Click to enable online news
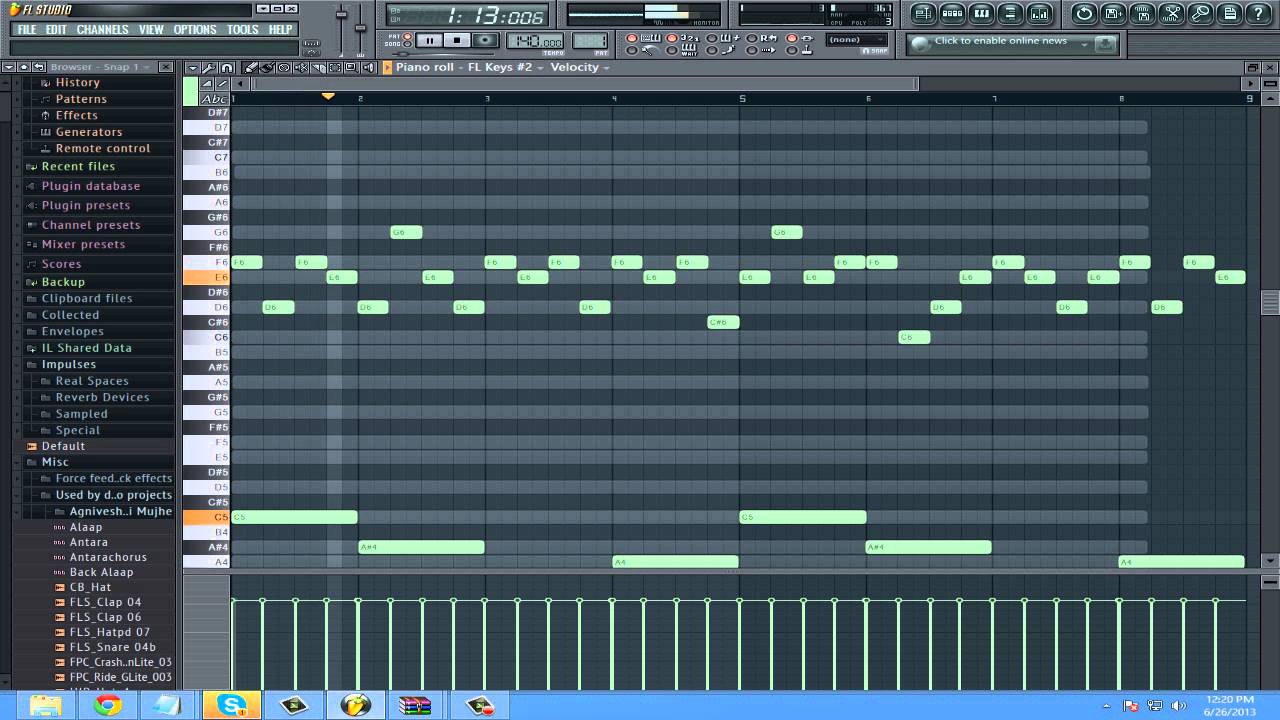Viewport: 1280px width, 720px height. point(1000,42)
